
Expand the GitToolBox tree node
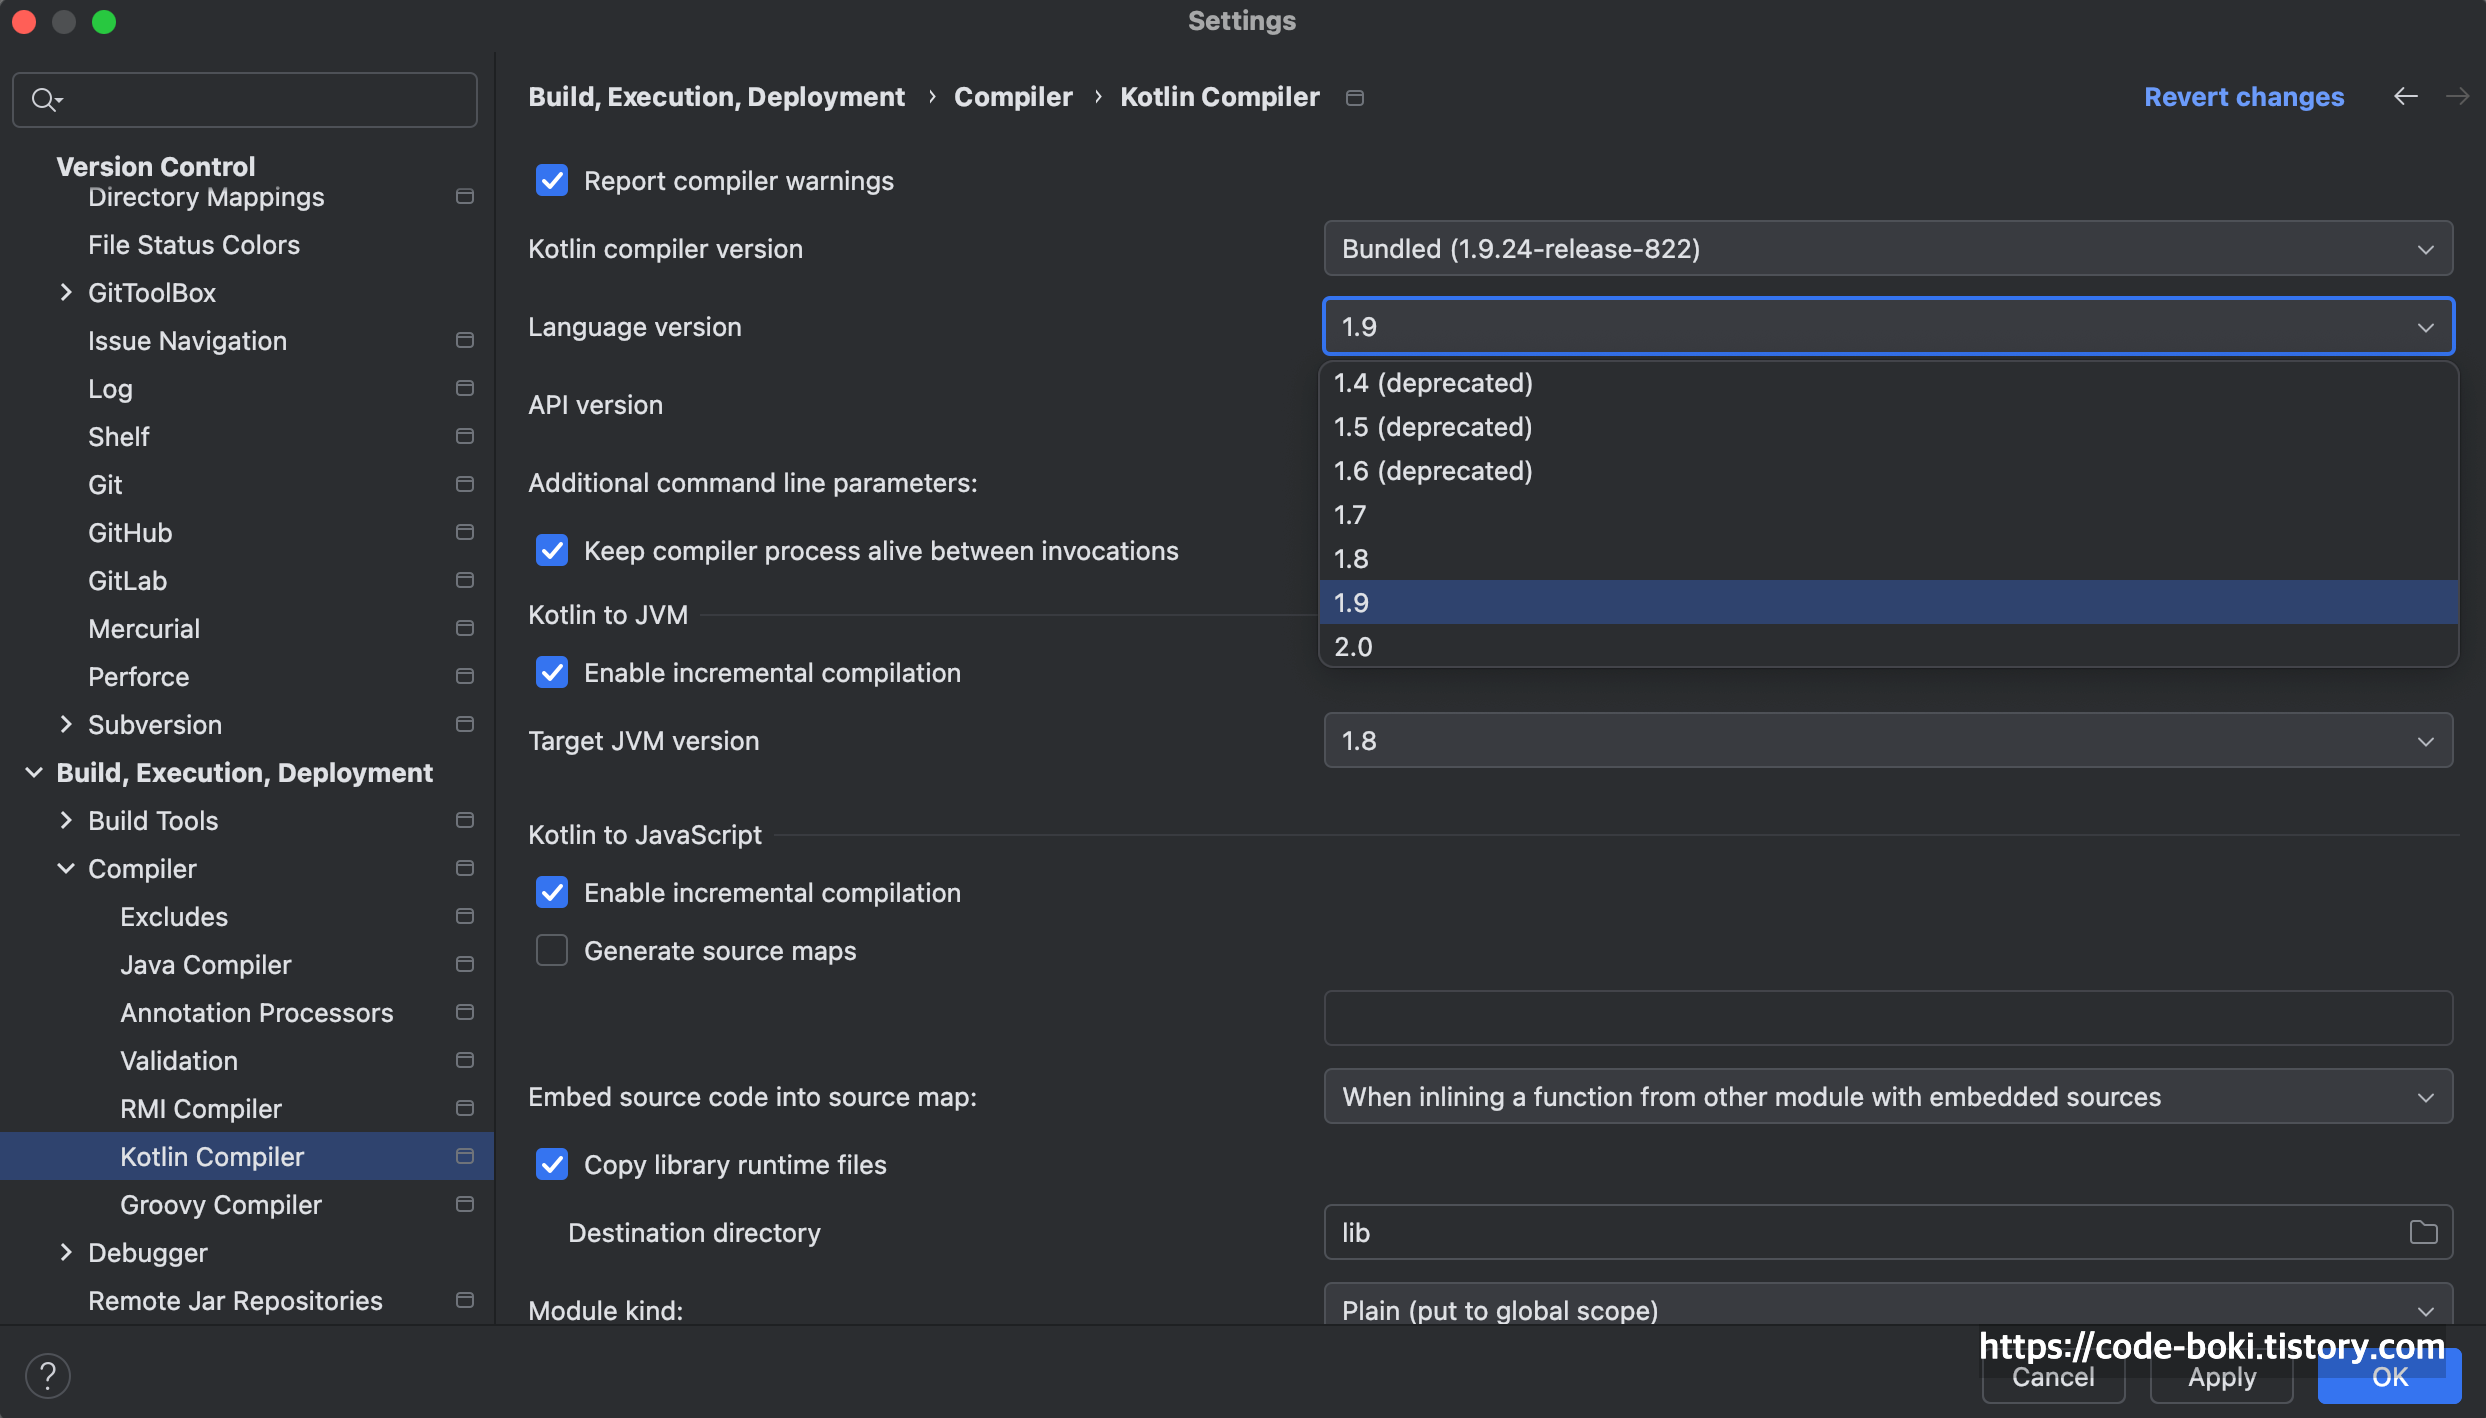click(x=66, y=292)
